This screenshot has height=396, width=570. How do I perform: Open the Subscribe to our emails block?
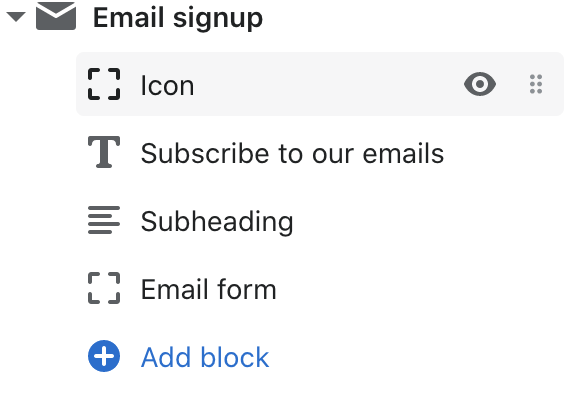[292, 153]
